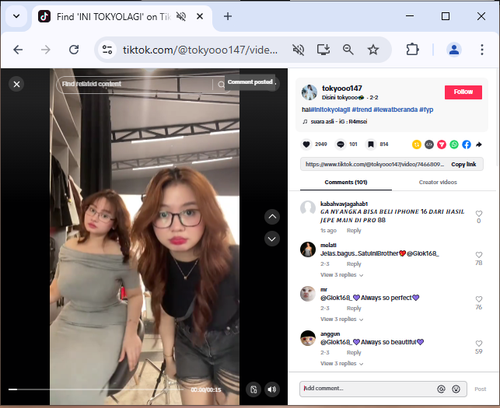
Task: Open site information icon in address bar
Action: [107, 50]
